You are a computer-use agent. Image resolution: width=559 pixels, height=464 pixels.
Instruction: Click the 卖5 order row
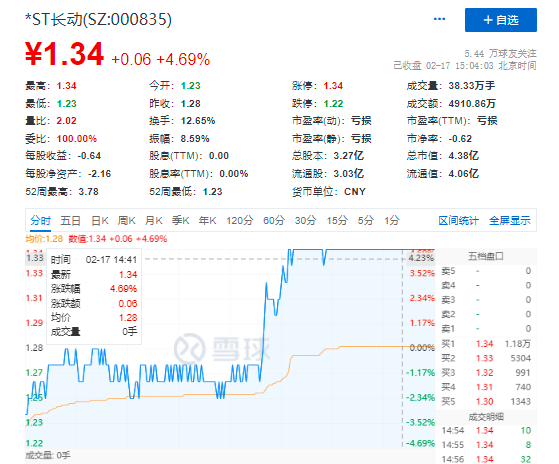486,271
